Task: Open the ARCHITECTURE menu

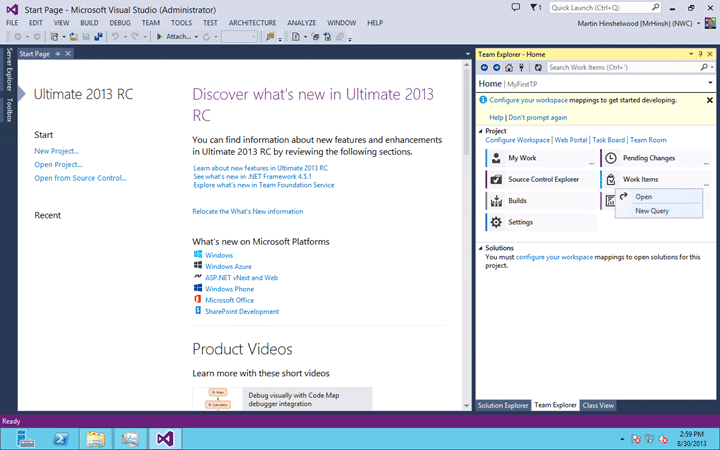Action: coord(253,23)
